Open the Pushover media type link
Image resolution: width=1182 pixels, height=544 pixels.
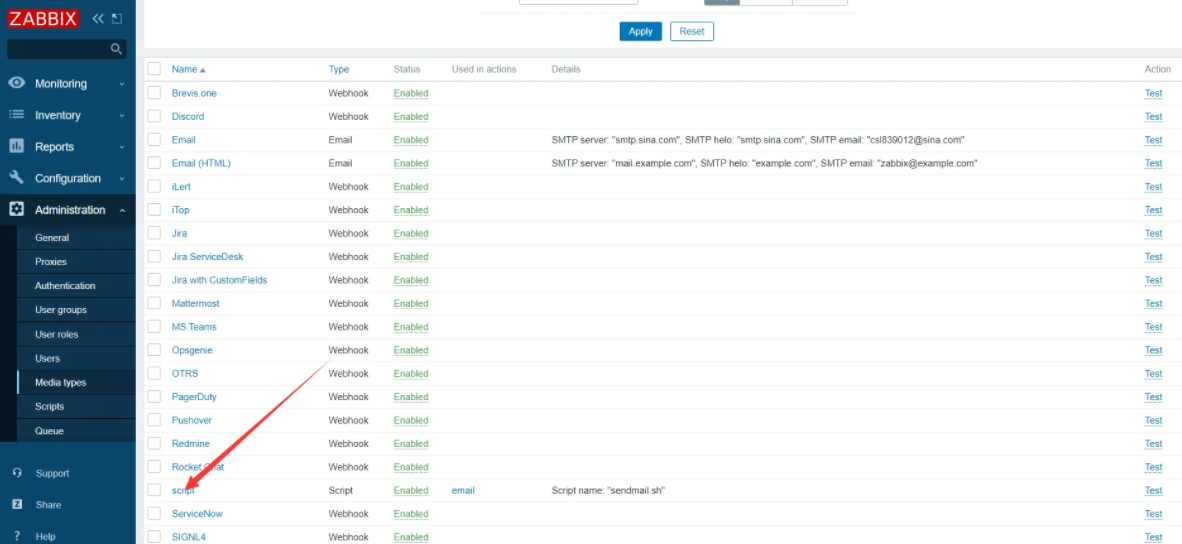click(191, 420)
